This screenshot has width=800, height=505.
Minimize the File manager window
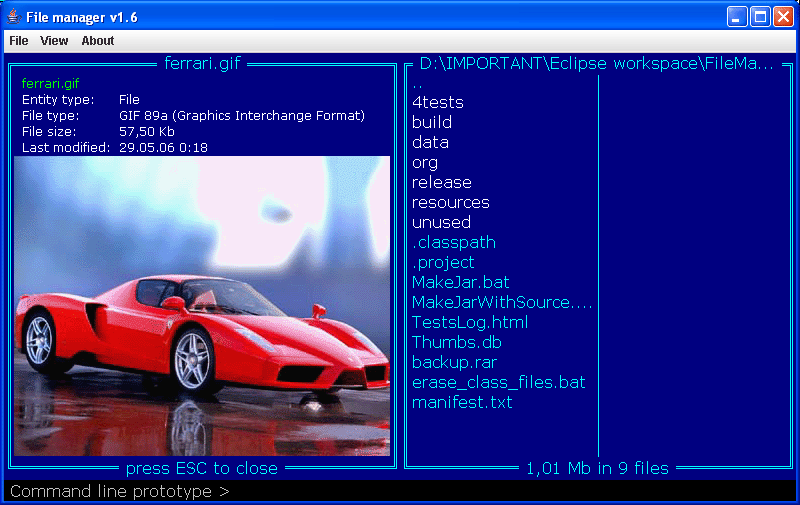[x=737, y=17]
